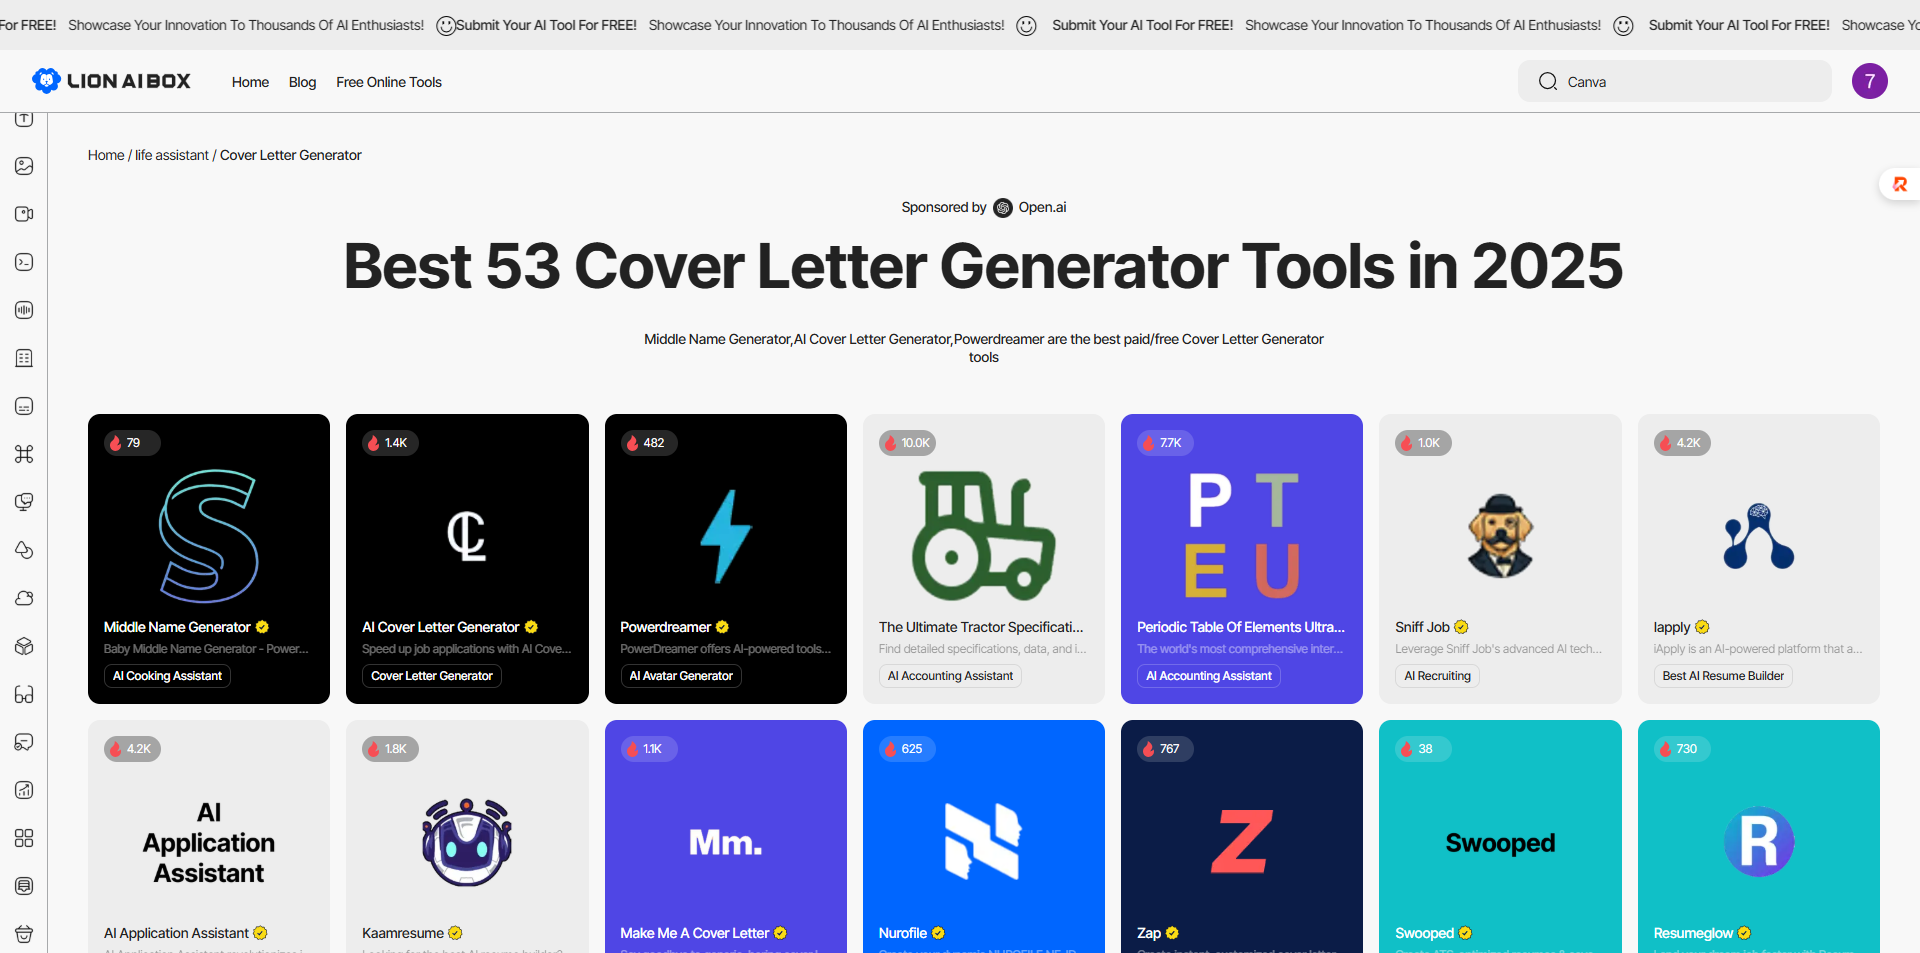
Task: Open the growth chart sidebar icon
Action: [x=24, y=790]
